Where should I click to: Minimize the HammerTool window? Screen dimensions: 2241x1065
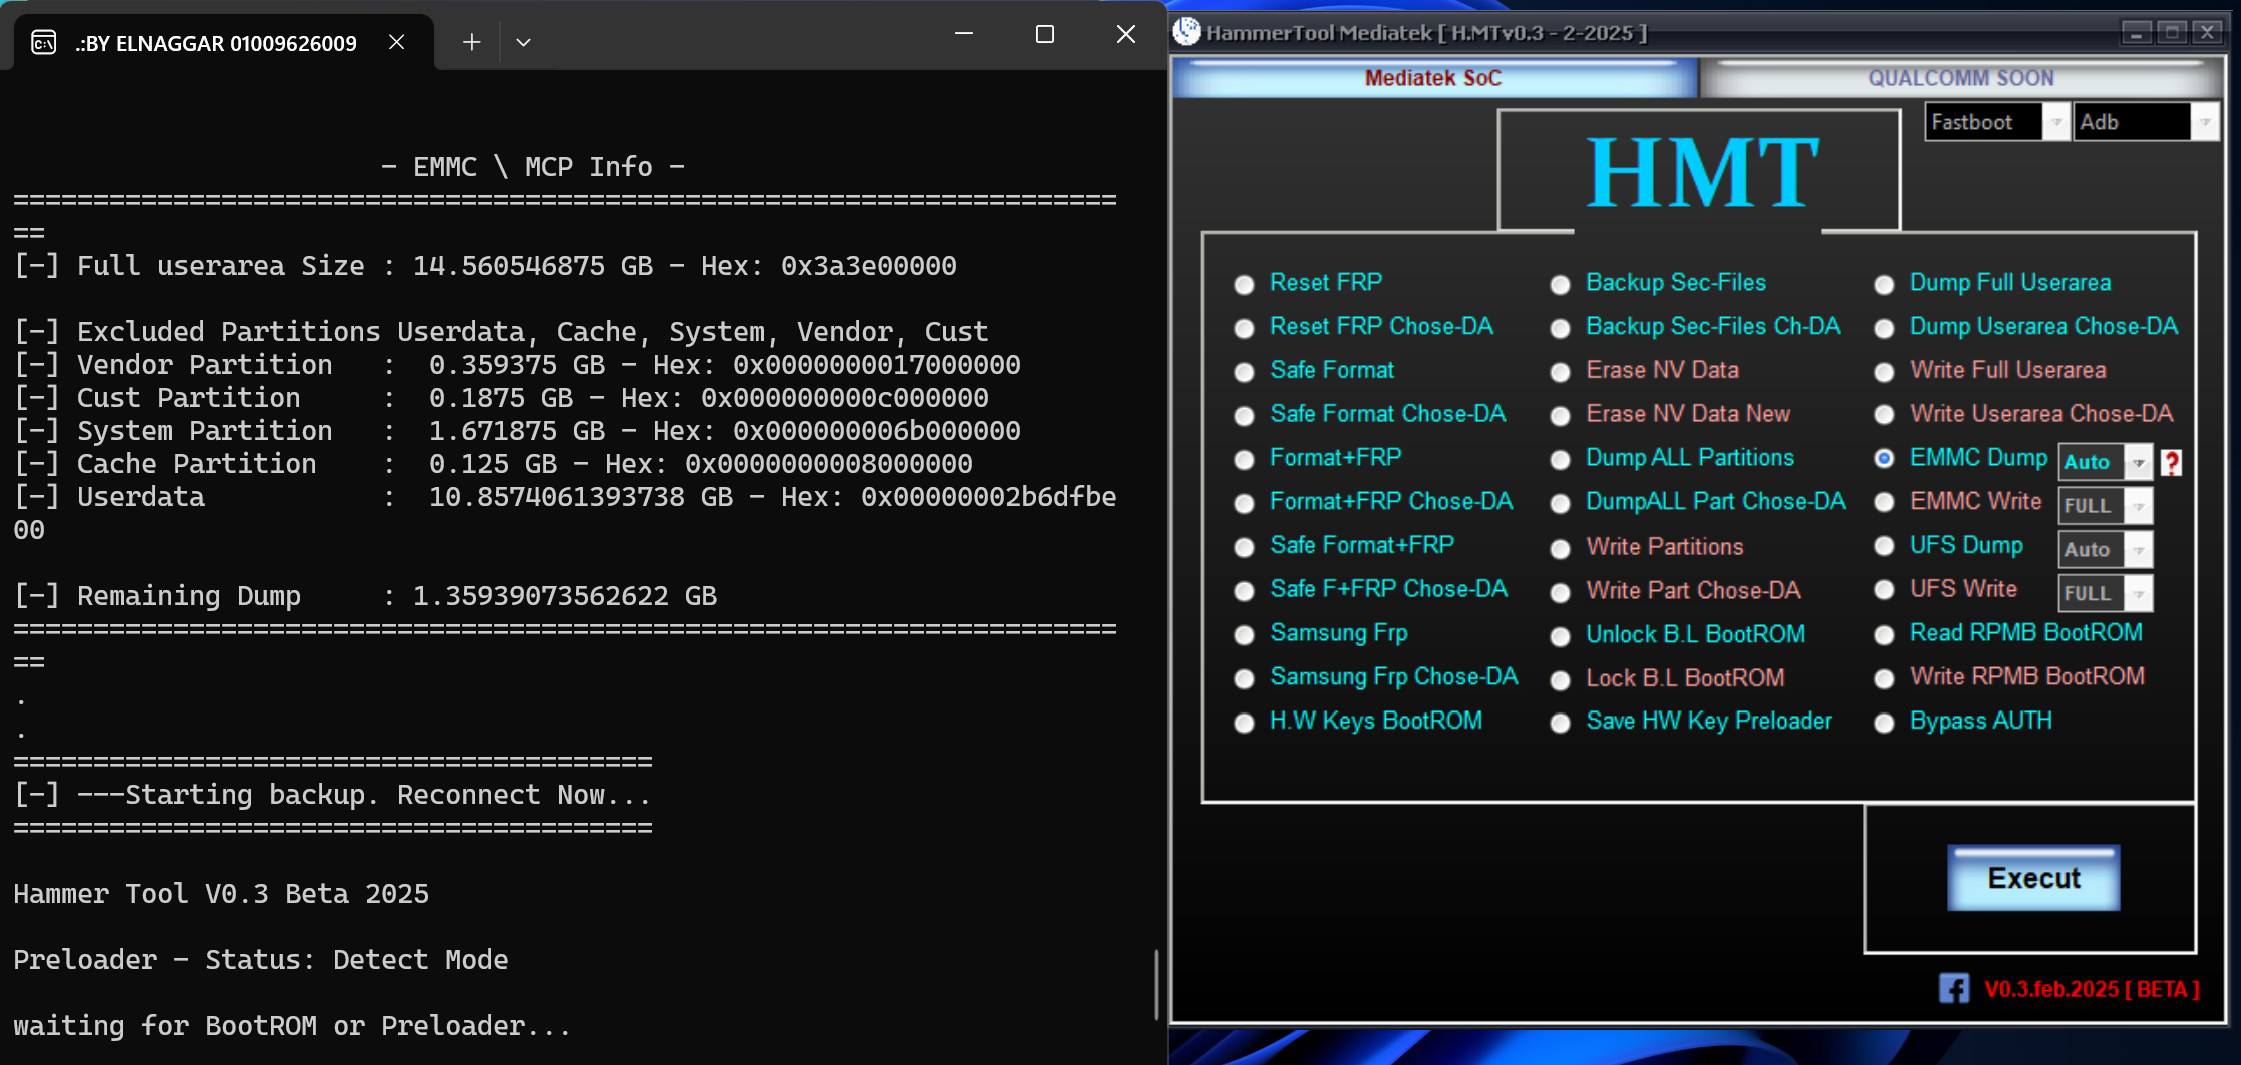coord(2136,32)
